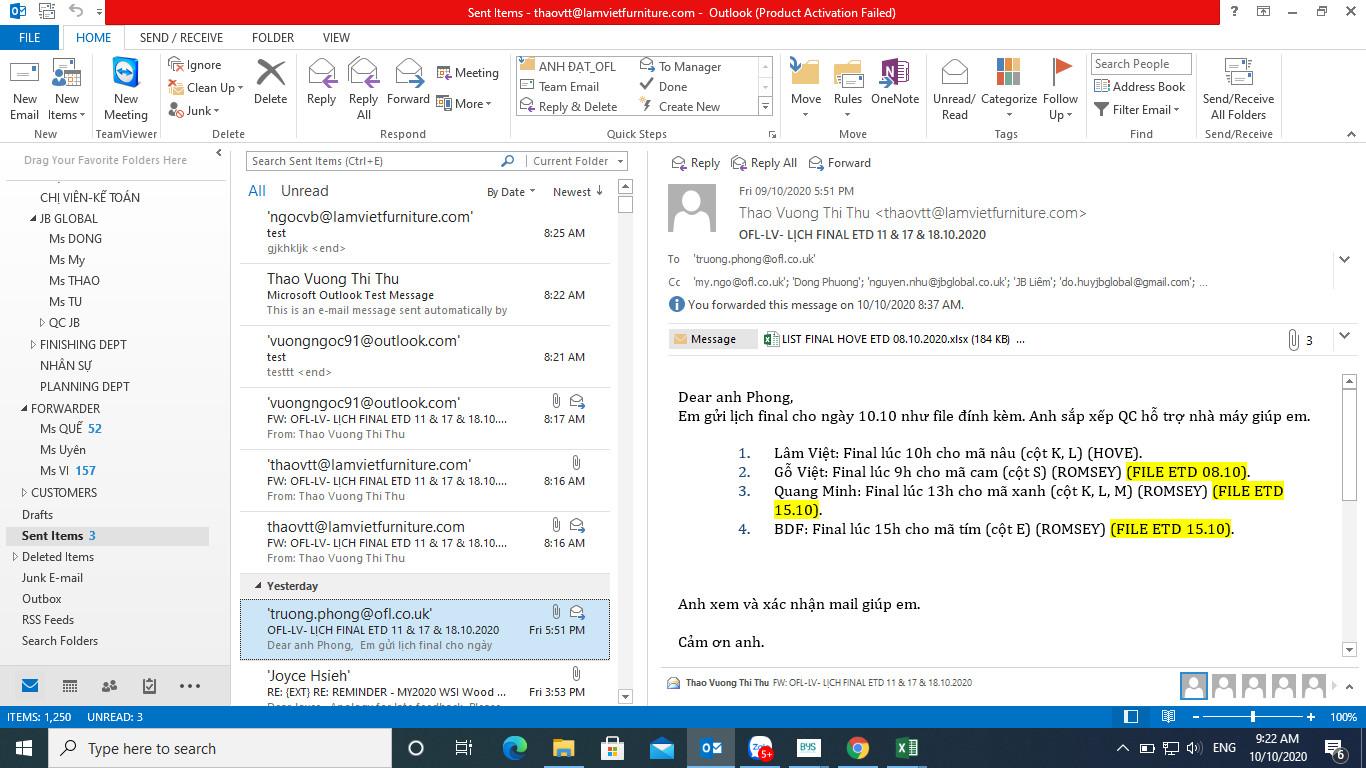1366x768 pixels.
Task: Show Unread messages only
Action: tap(305, 191)
